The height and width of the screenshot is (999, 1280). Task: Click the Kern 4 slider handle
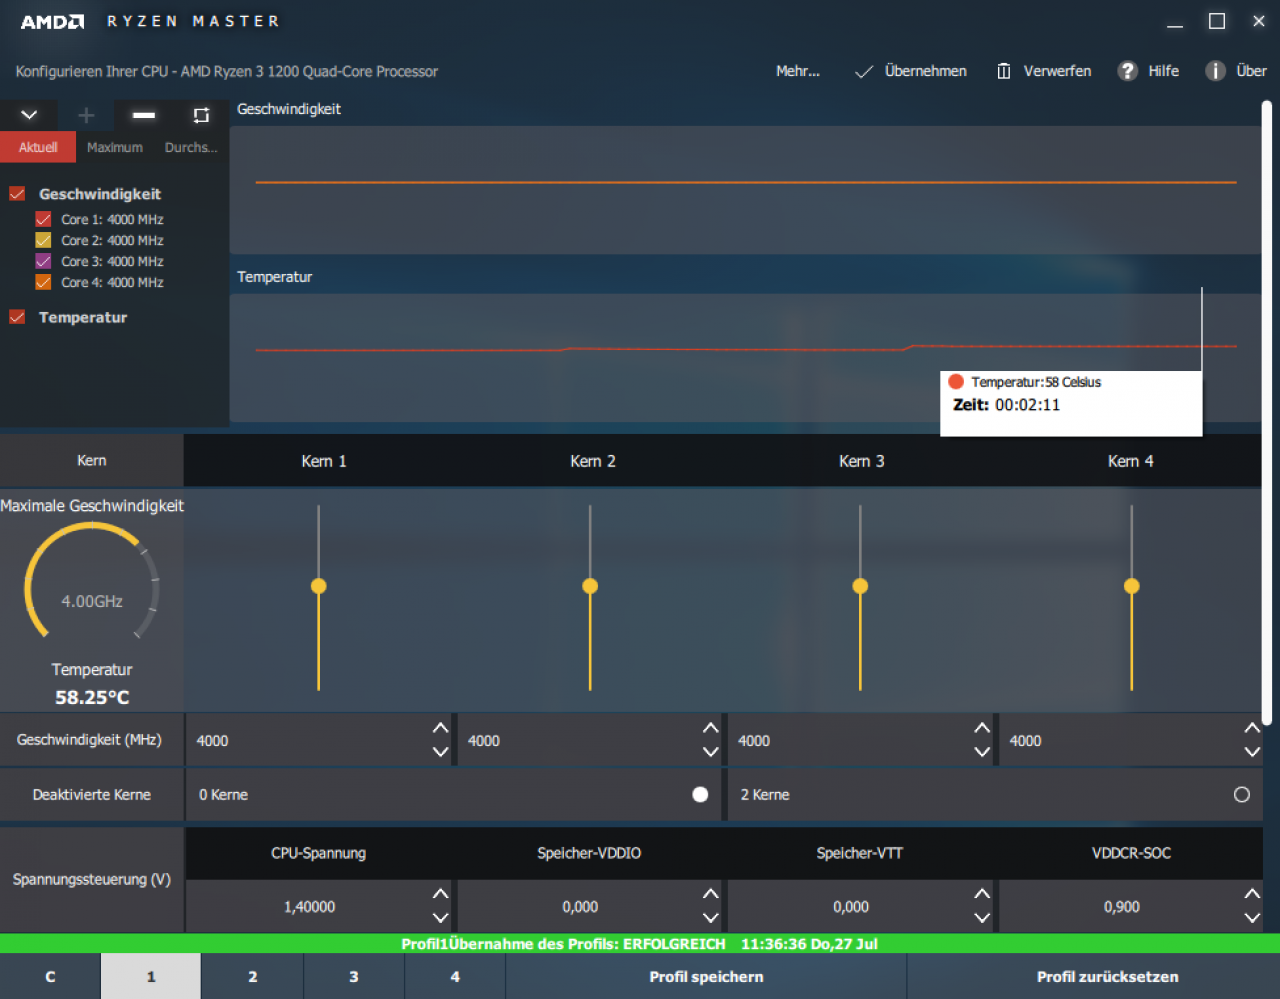pos(1132,586)
